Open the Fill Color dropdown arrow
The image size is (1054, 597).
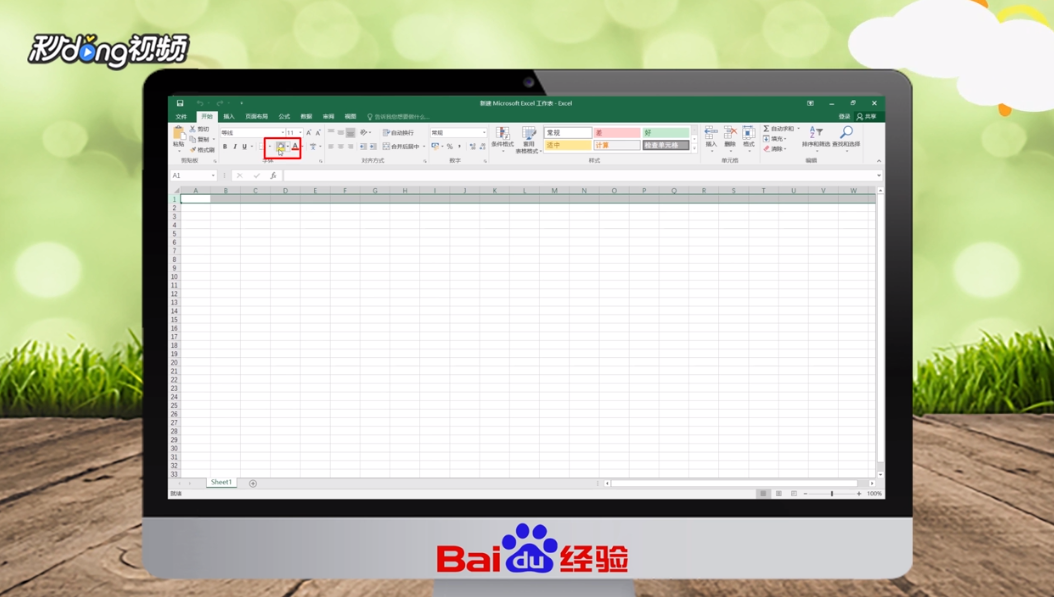pyautogui.click(x=288, y=146)
